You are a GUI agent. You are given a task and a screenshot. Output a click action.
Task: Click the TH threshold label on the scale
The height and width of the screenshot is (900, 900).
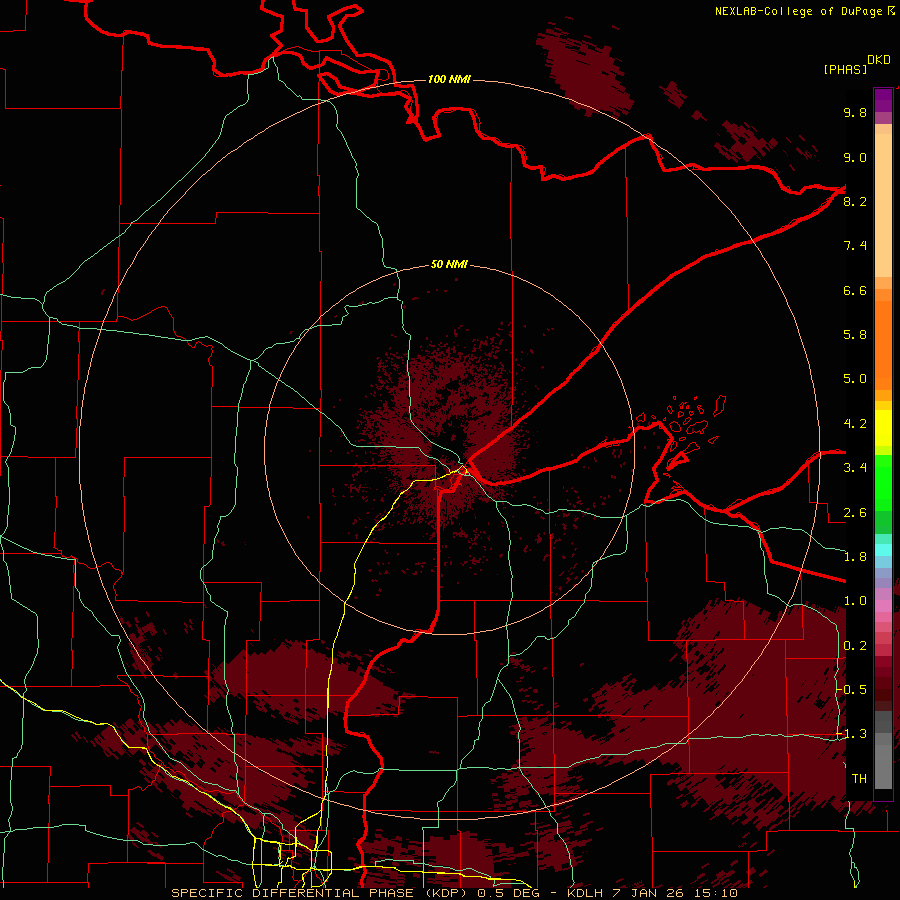859,779
